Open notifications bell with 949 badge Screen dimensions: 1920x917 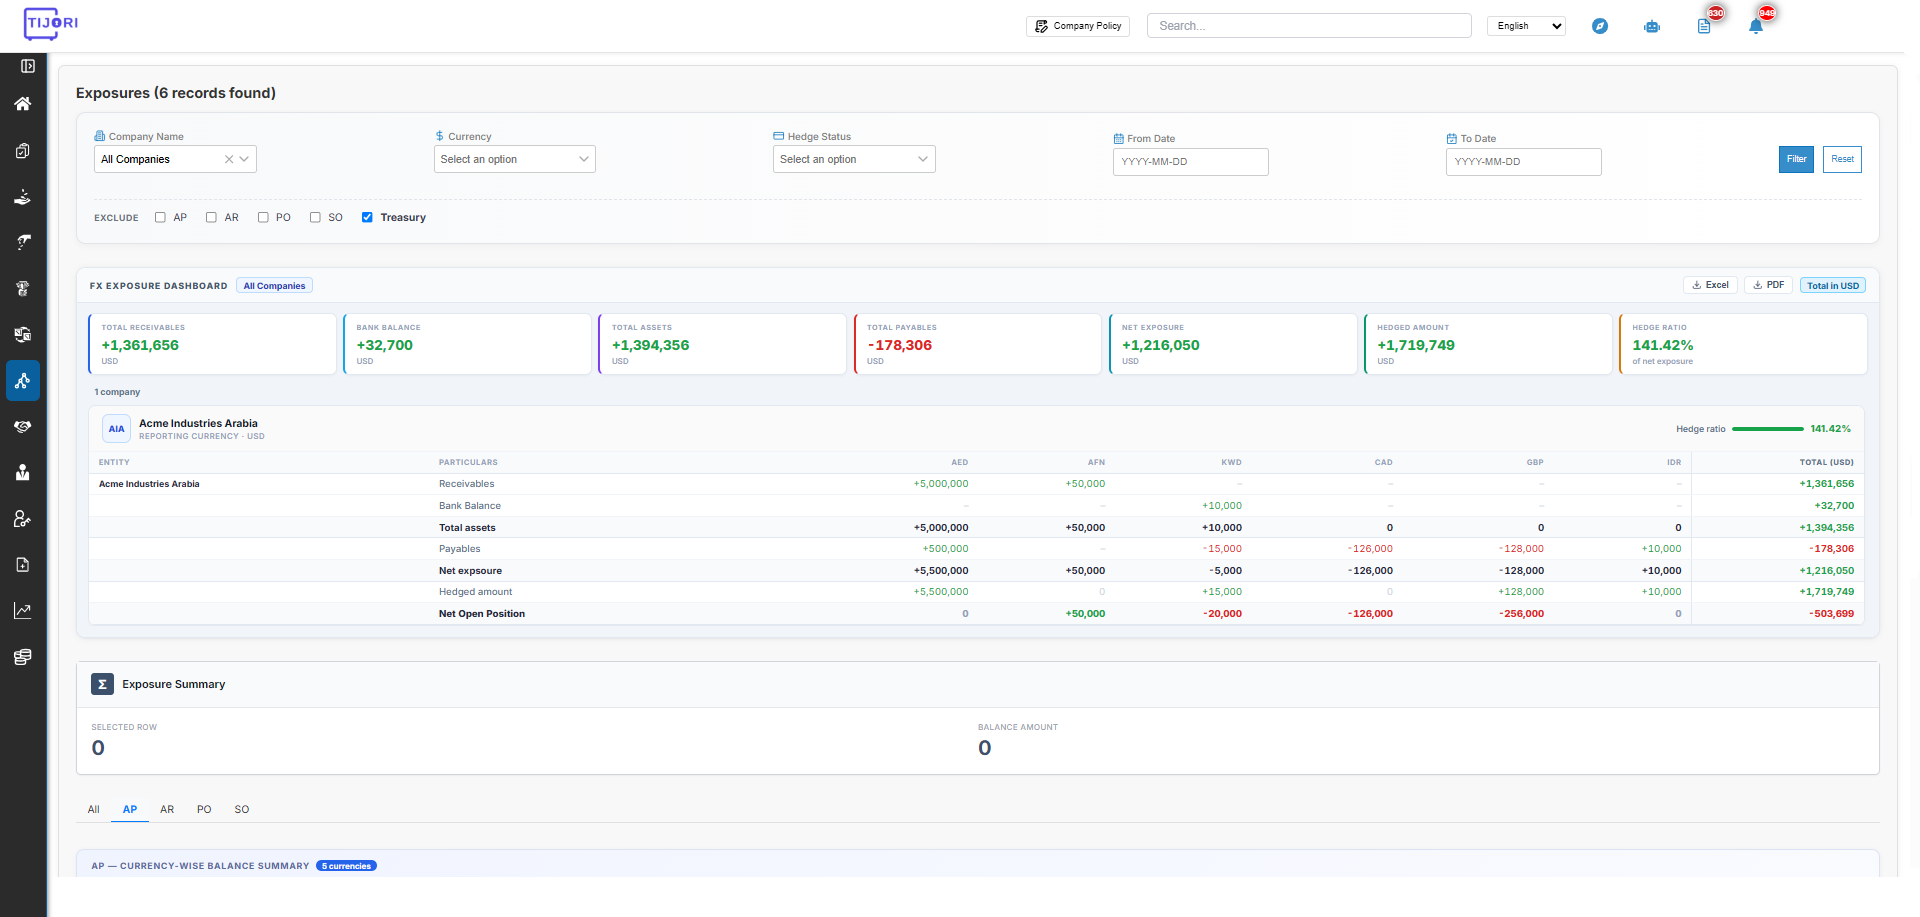coord(1758,24)
